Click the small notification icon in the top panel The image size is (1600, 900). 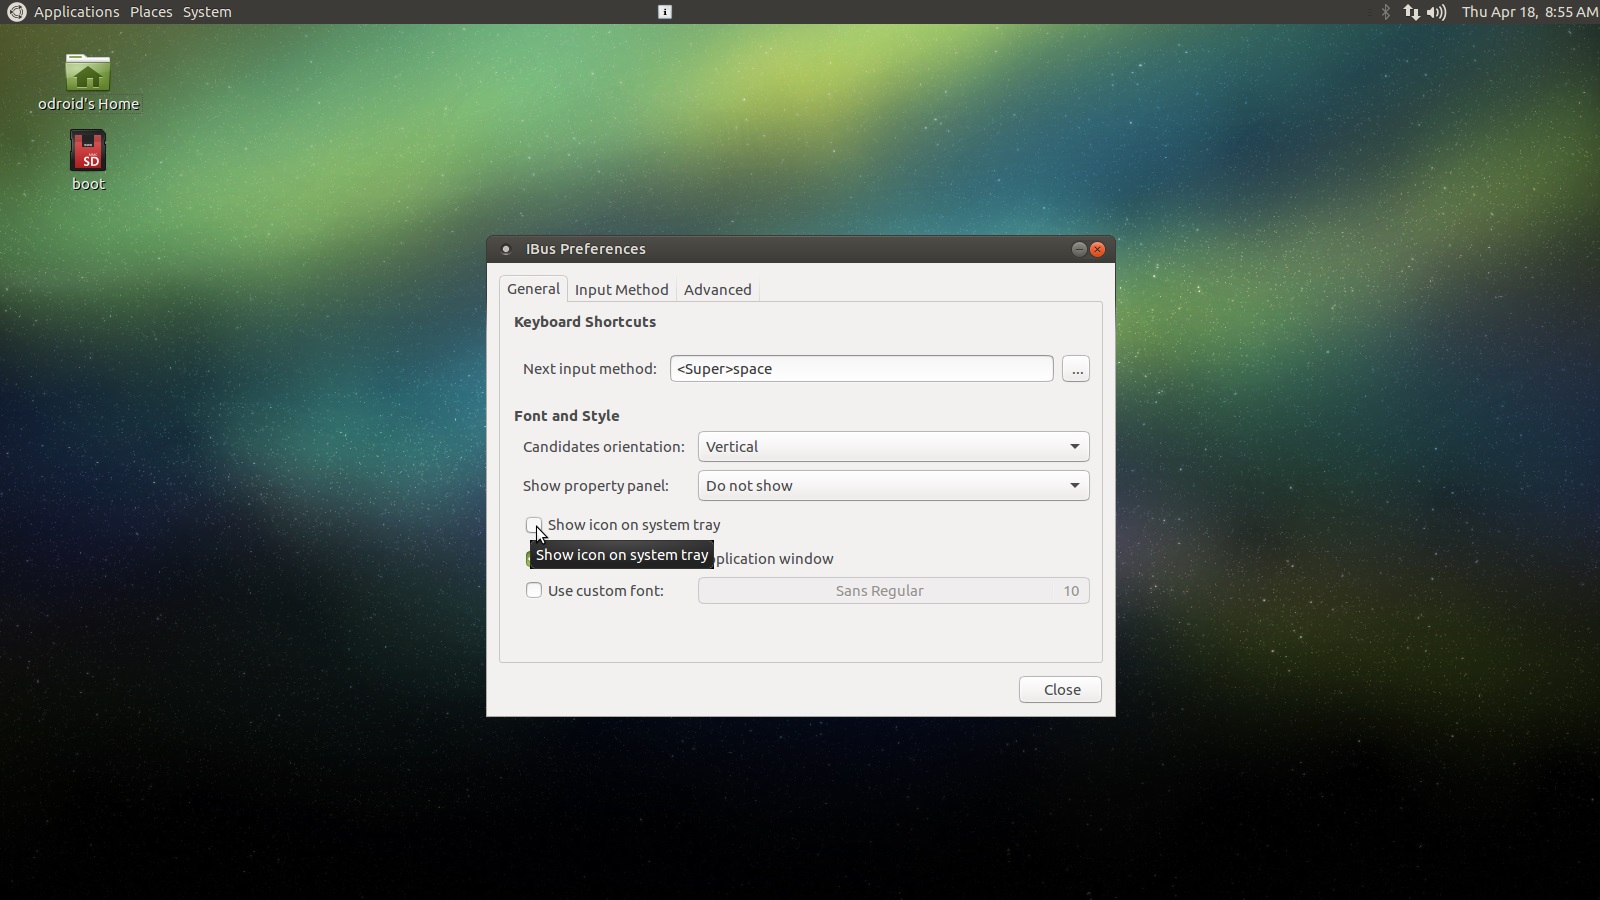(664, 12)
